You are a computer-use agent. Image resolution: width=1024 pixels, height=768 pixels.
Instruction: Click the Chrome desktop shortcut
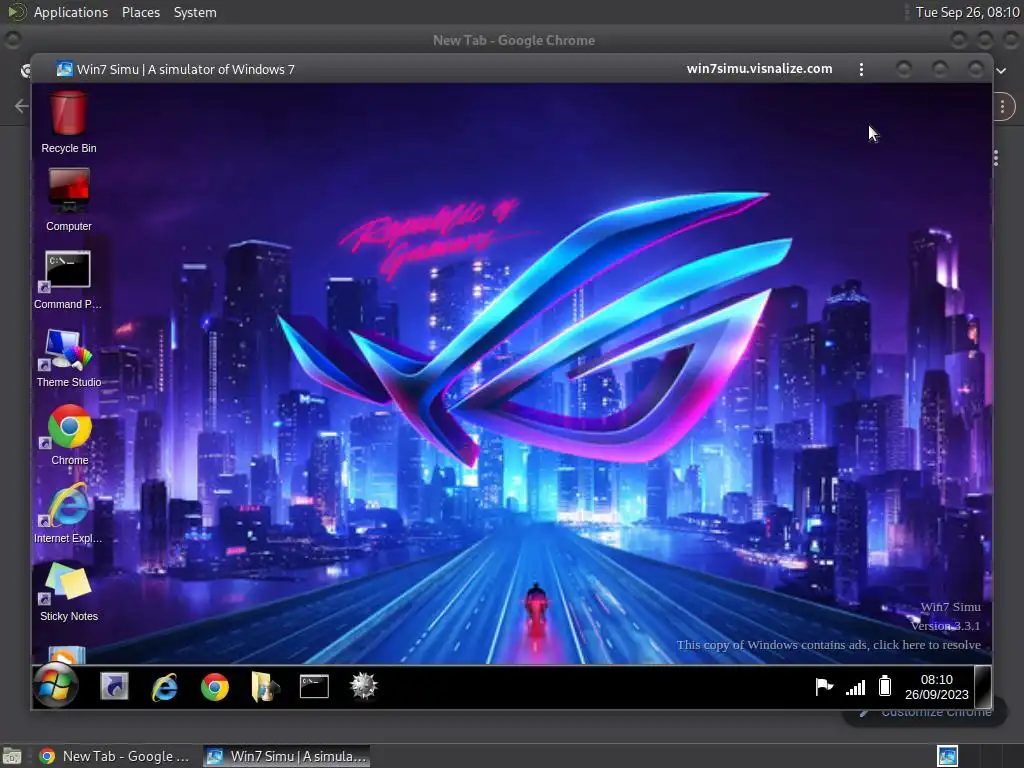(69, 435)
